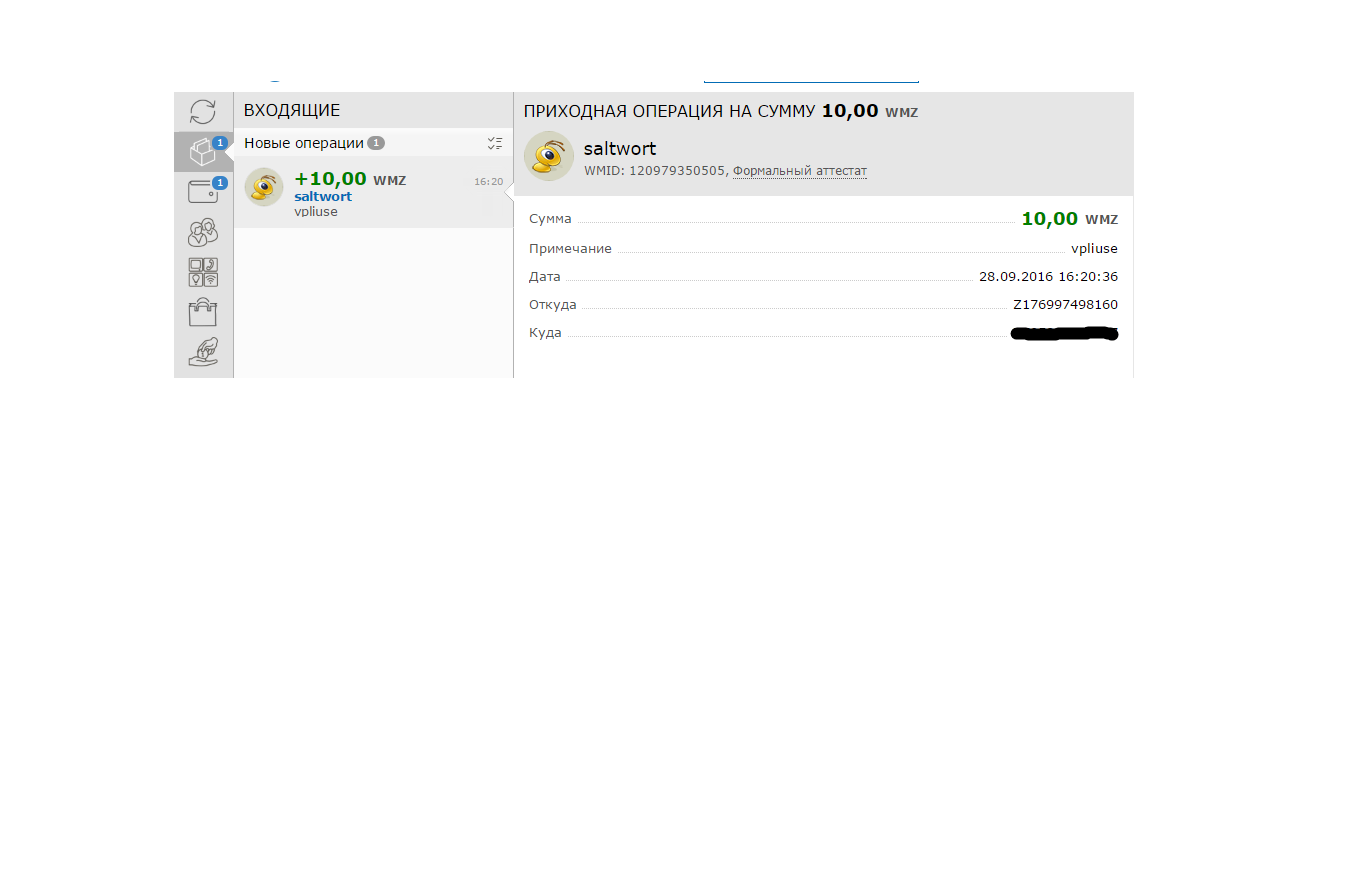Viewport: 1366px width, 877px height.
Task: Open the shopping bag icon
Action: [x=203, y=312]
